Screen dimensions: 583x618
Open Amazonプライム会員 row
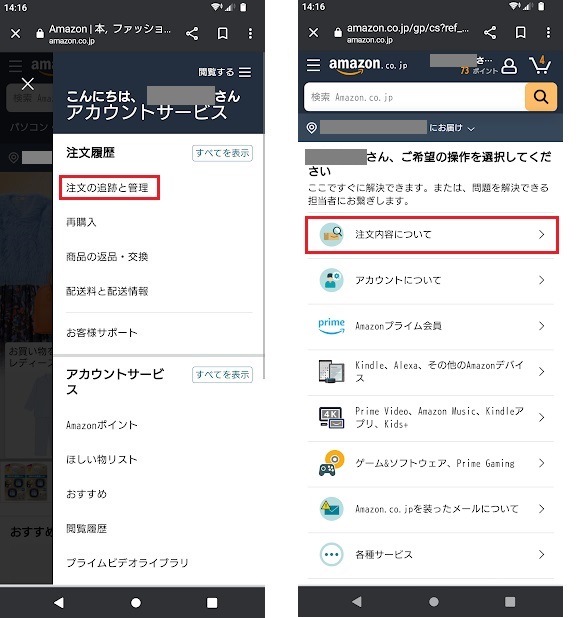coord(430,326)
